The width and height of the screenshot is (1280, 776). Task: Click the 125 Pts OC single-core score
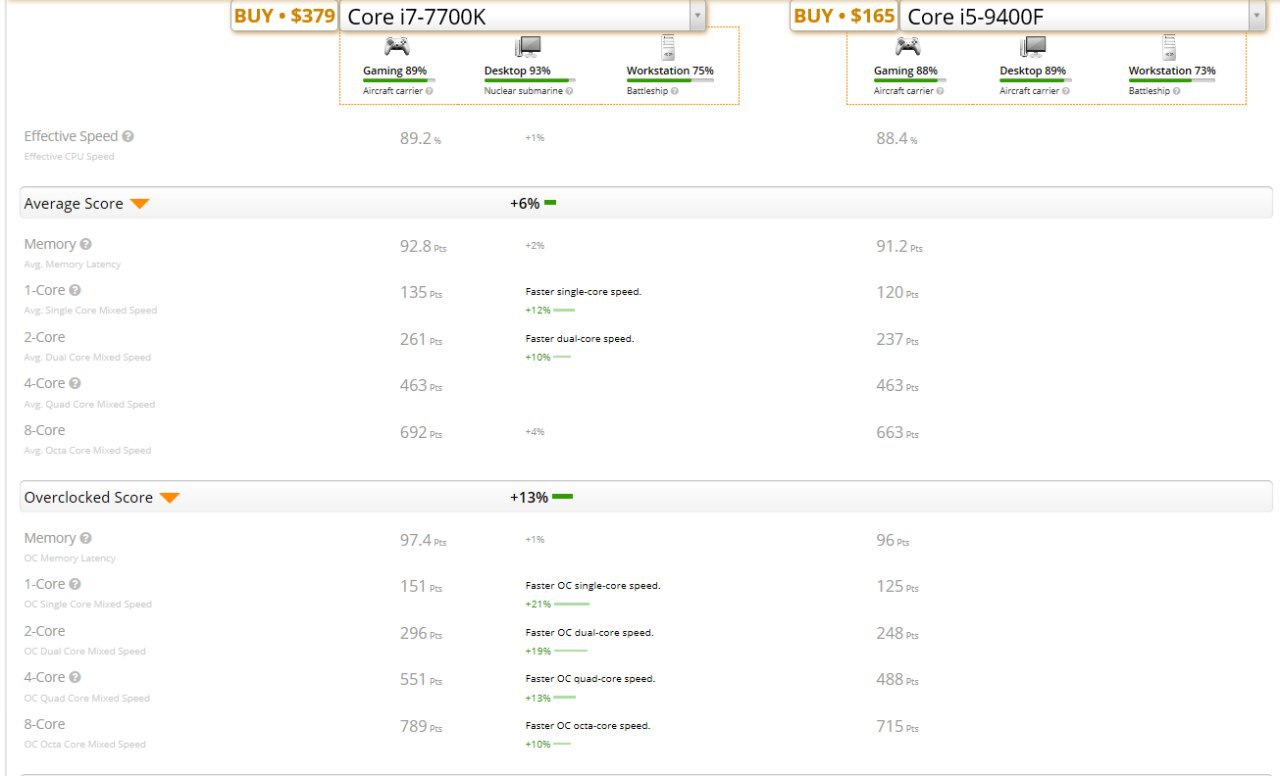tap(897, 587)
